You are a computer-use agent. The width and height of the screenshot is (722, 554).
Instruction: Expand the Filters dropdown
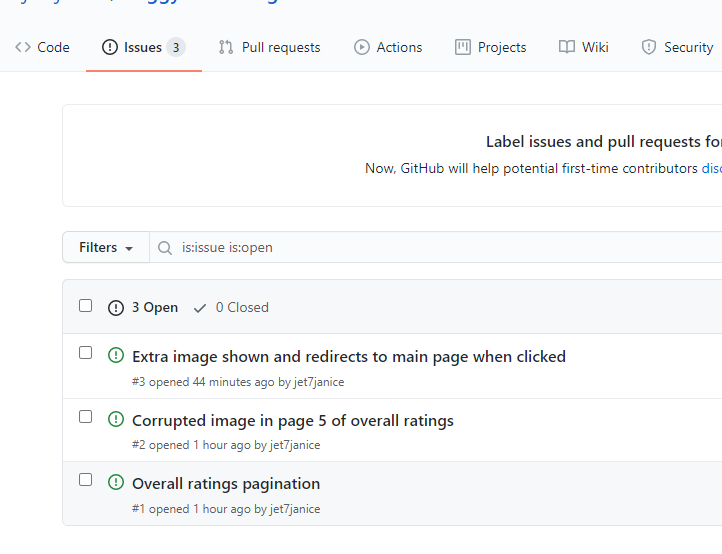[106, 247]
